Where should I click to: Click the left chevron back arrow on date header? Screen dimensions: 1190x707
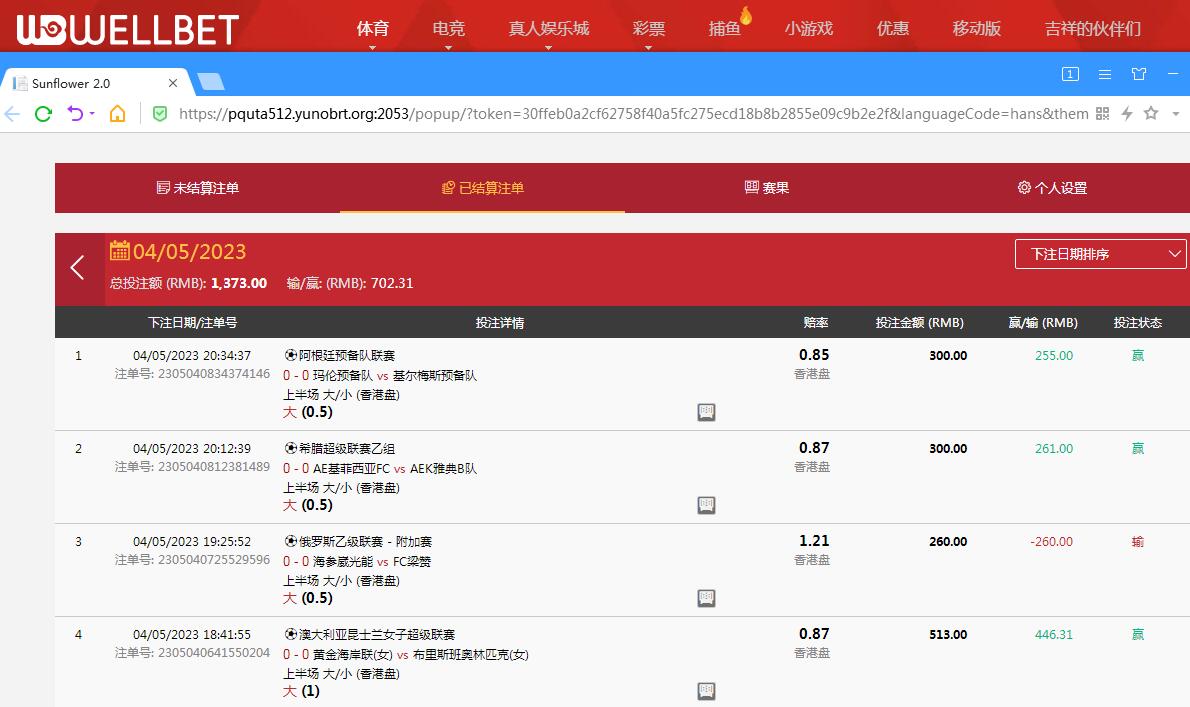point(78,267)
